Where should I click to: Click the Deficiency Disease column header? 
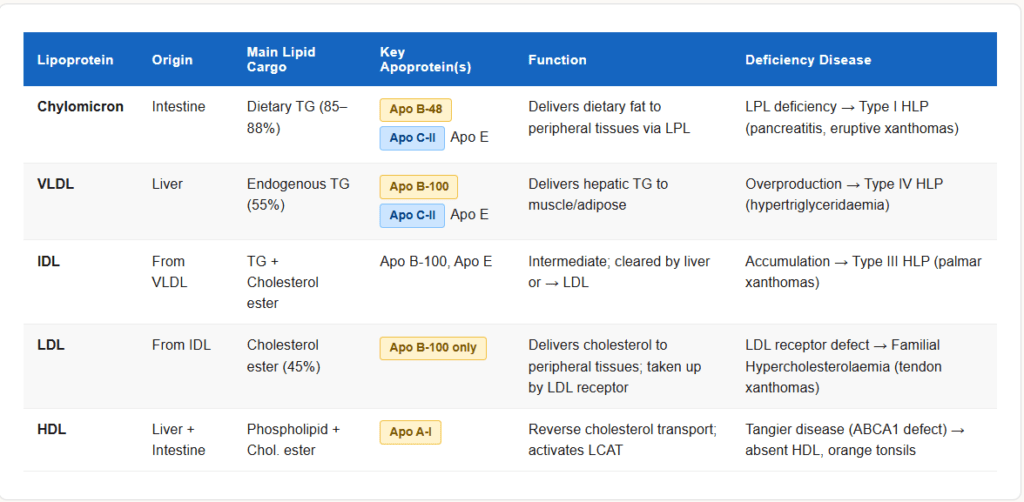(808, 60)
